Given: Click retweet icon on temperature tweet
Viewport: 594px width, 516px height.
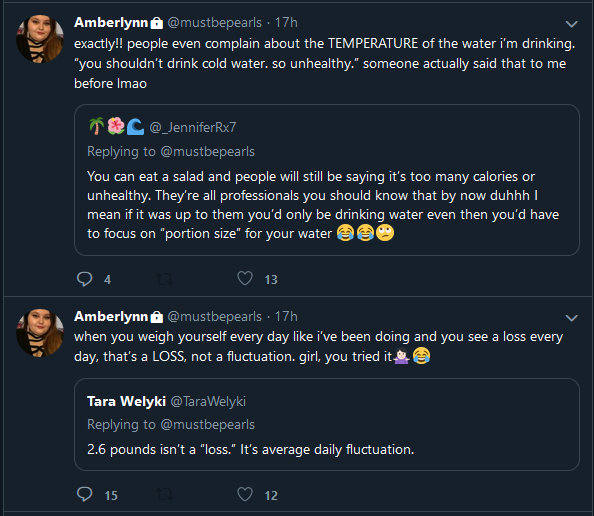Looking at the screenshot, I should pos(164,280).
